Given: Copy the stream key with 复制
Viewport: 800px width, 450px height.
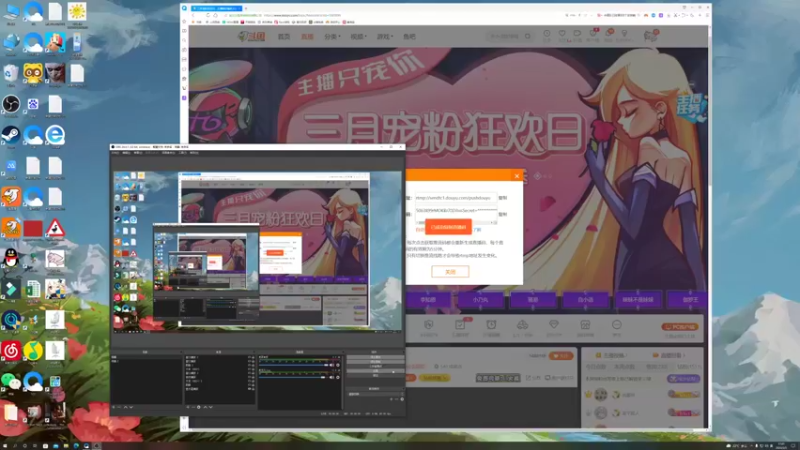Looking at the screenshot, I should pos(503,214).
